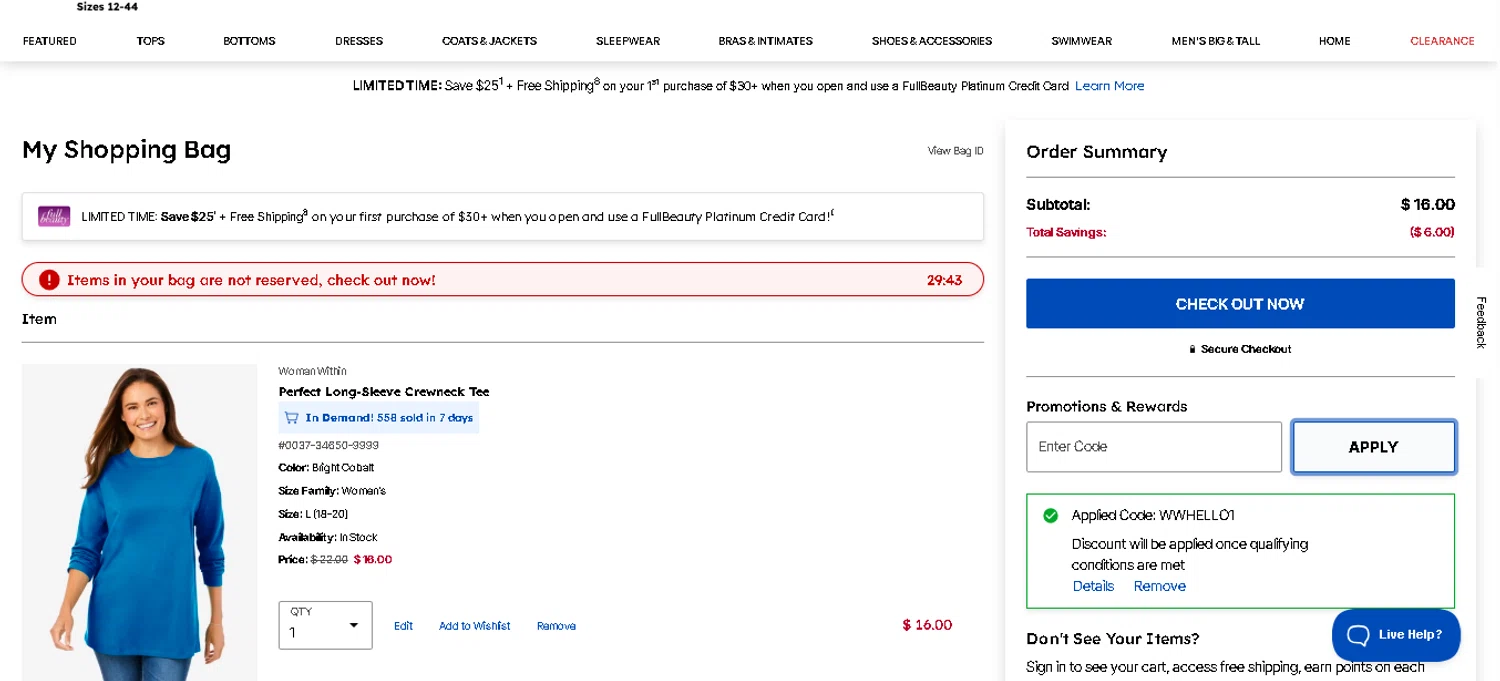The image size is (1500, 681).
Task: Open the Shoes & Accessories menu
Action: (931, 41)
